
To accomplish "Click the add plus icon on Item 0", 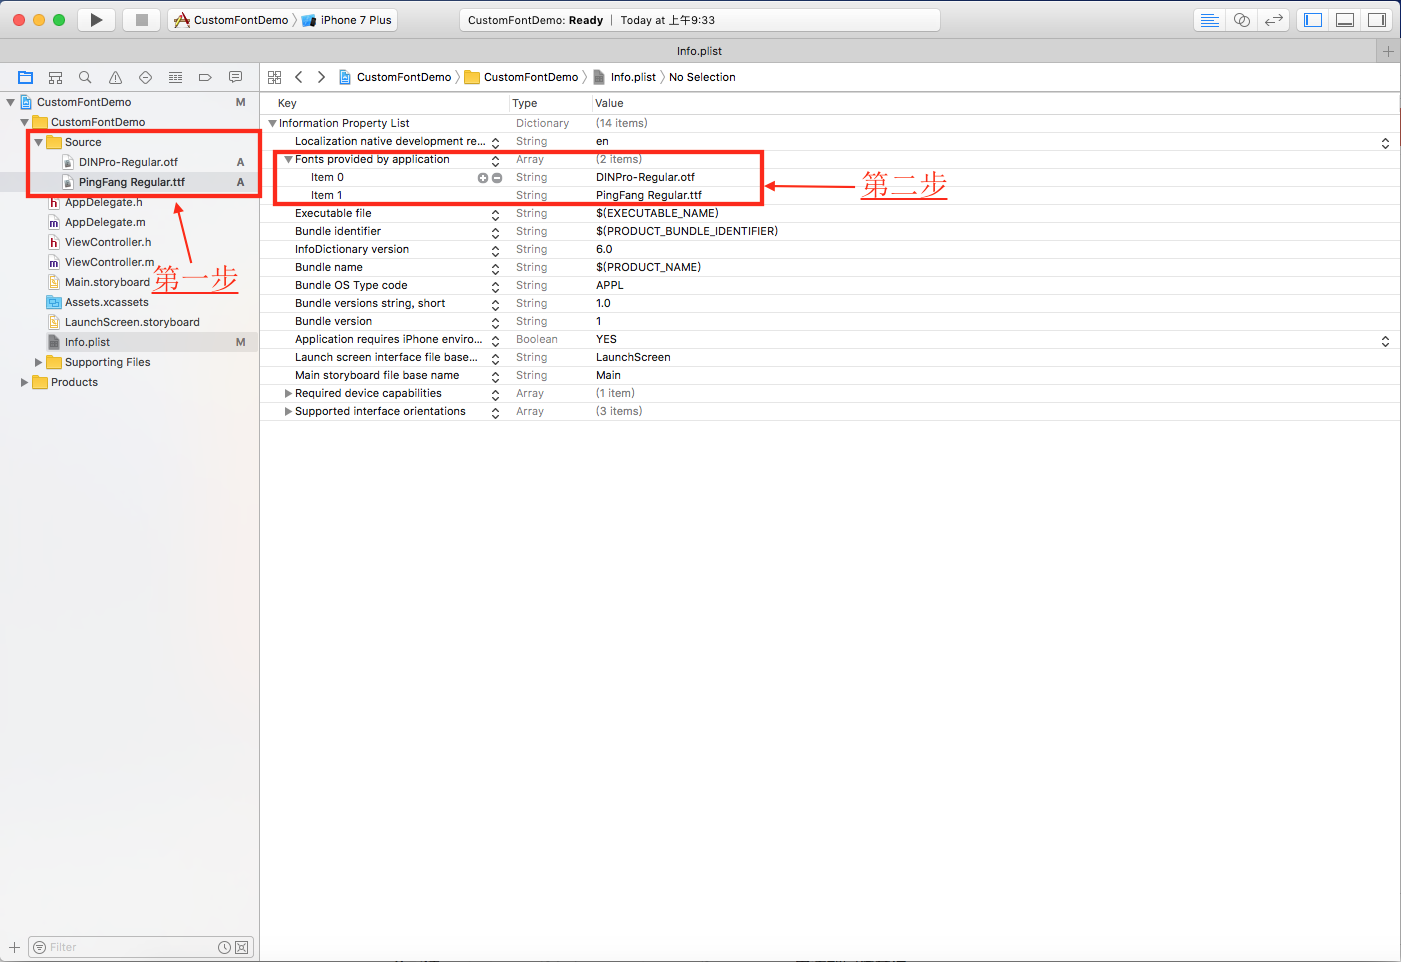I will coord(483,178).
